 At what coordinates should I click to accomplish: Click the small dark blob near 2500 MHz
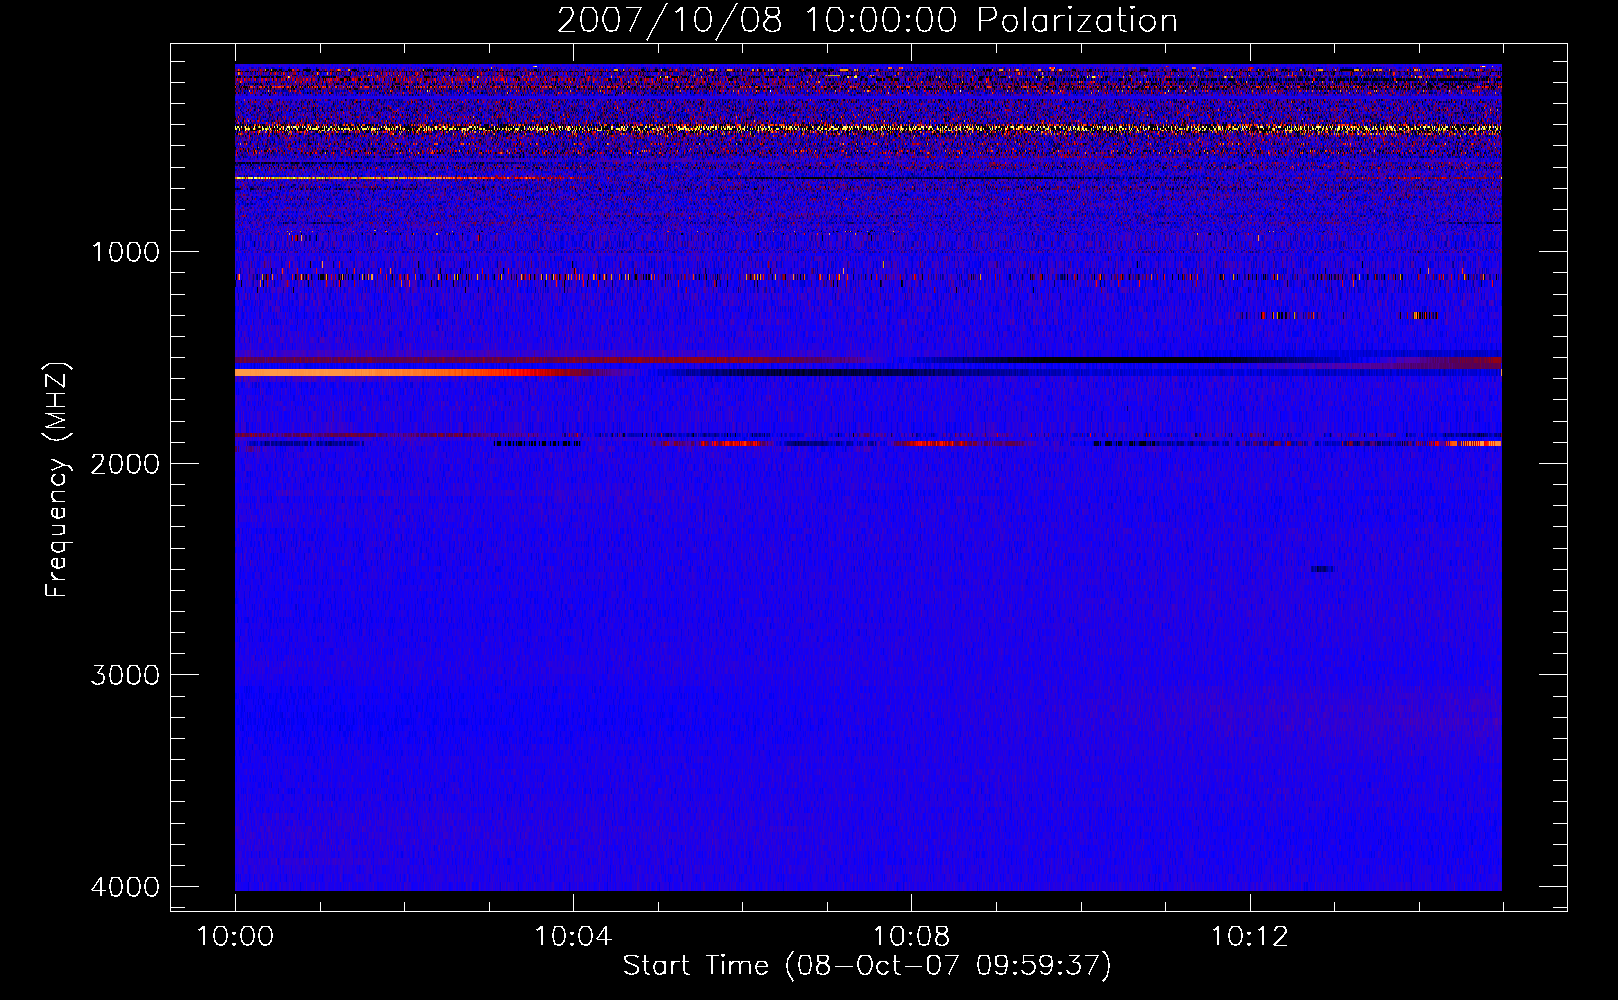tap(1323, 569)
